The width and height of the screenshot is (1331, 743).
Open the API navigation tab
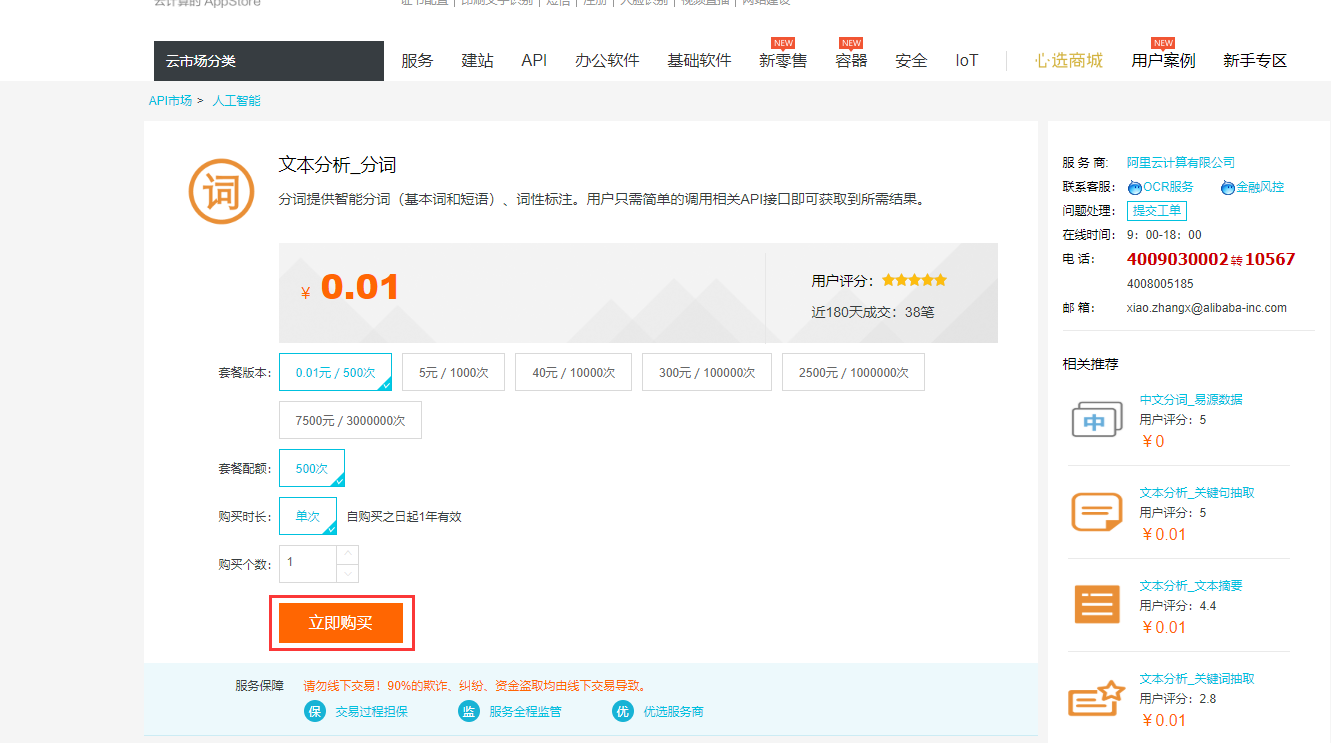click(x=534, y=61)
